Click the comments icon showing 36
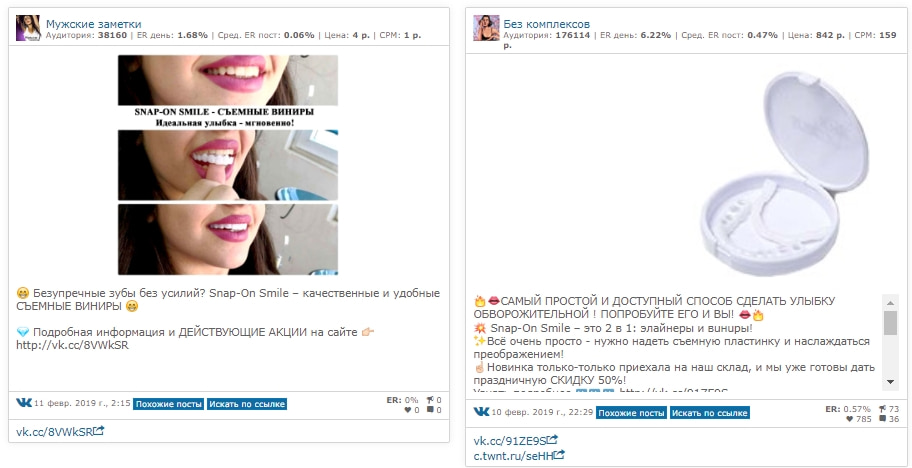This screenshot has width=912, height=468. coord(883,419)
